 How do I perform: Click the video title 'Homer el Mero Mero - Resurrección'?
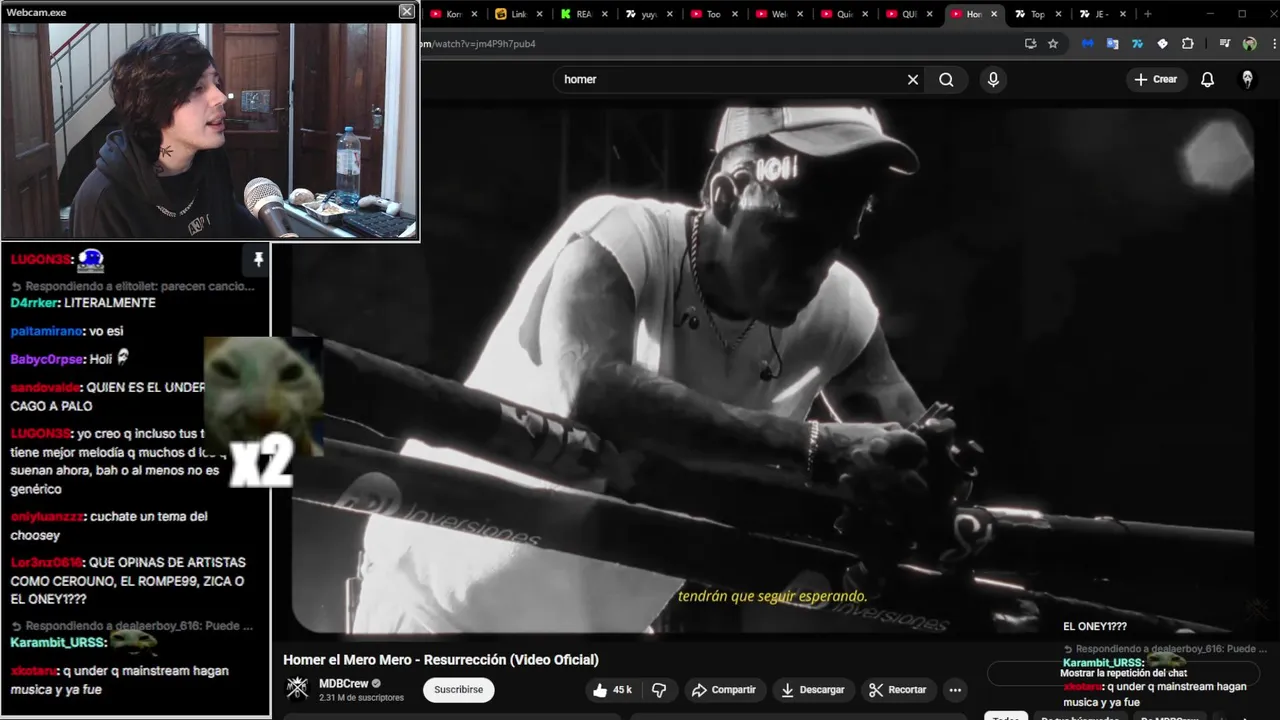pyautogui.click(x=441, y=660)
